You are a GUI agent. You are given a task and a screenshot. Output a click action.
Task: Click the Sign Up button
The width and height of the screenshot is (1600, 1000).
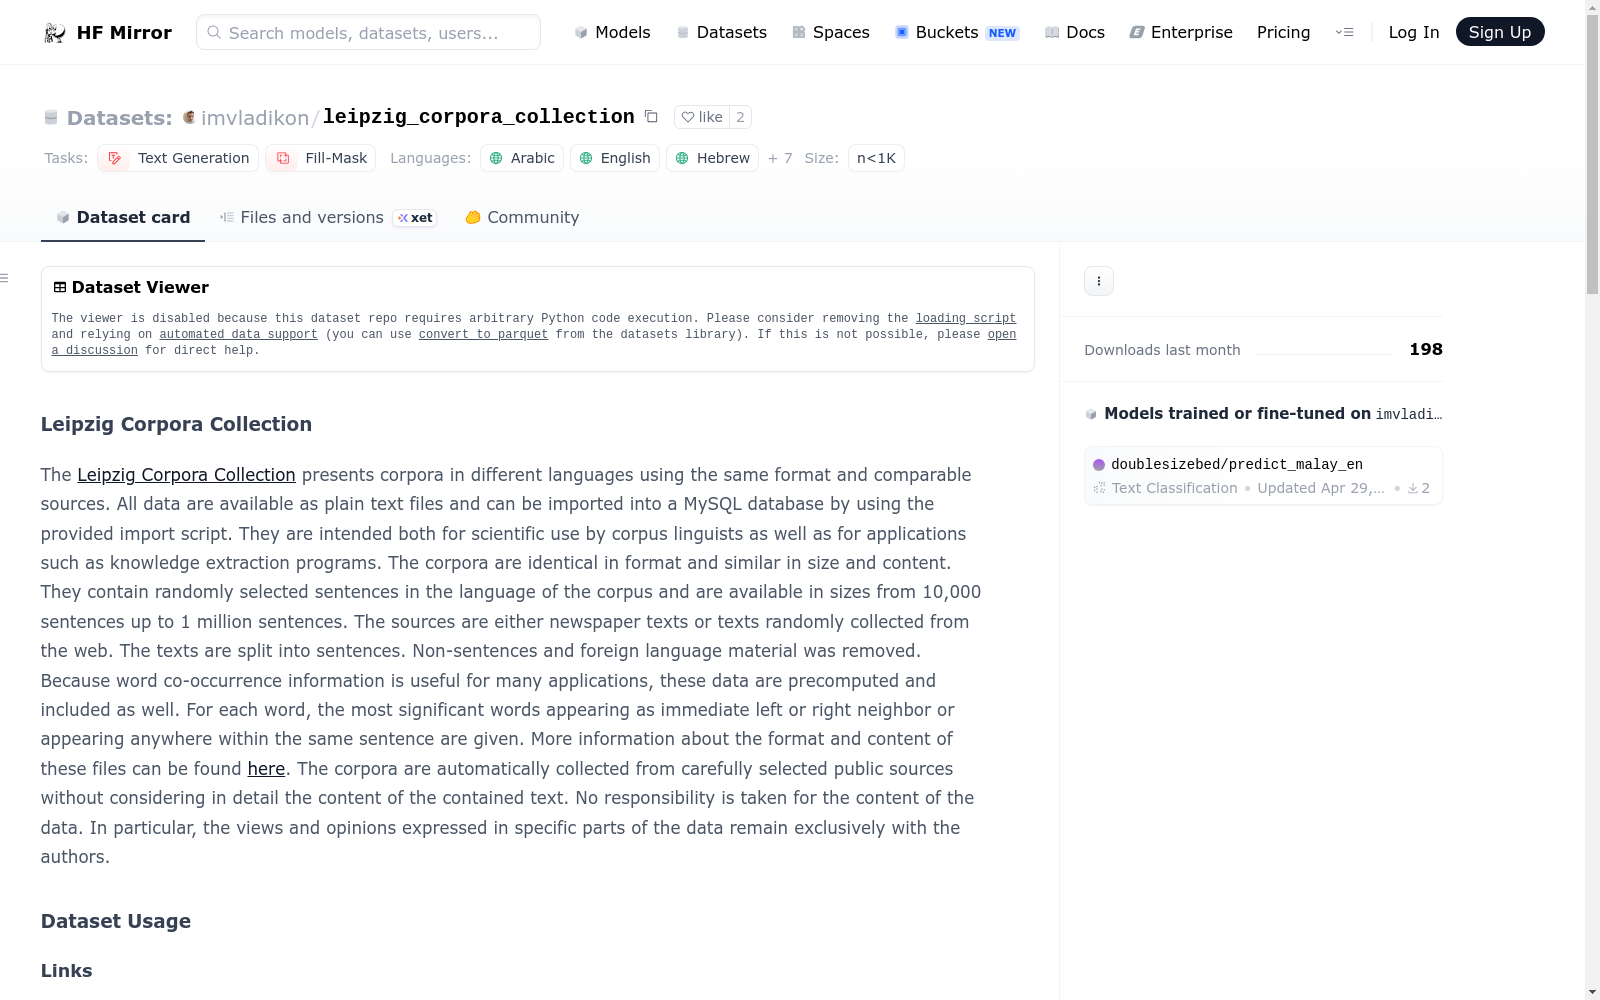click(1500, 32)
